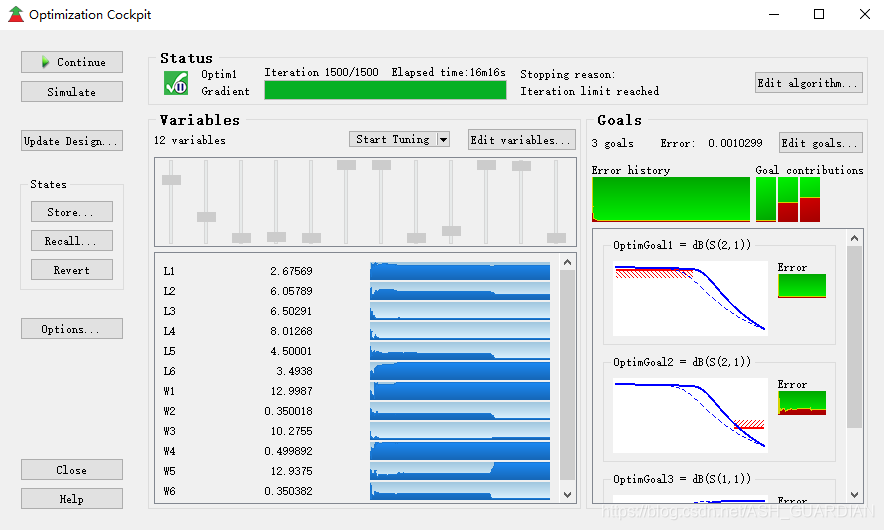Viewport: 884px width, 530px height.
Task: Click the W5 history chart
Action: point(460,471)
